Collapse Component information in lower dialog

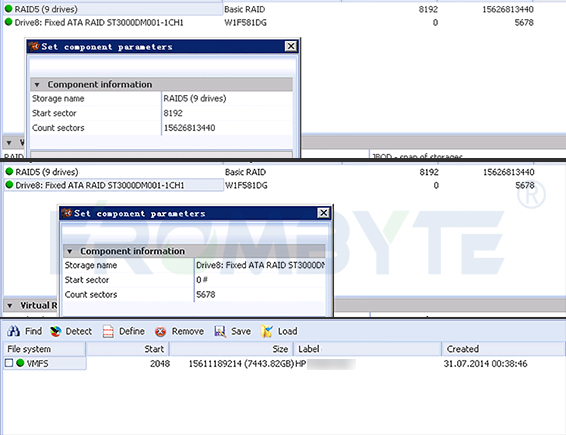[70, 251]
